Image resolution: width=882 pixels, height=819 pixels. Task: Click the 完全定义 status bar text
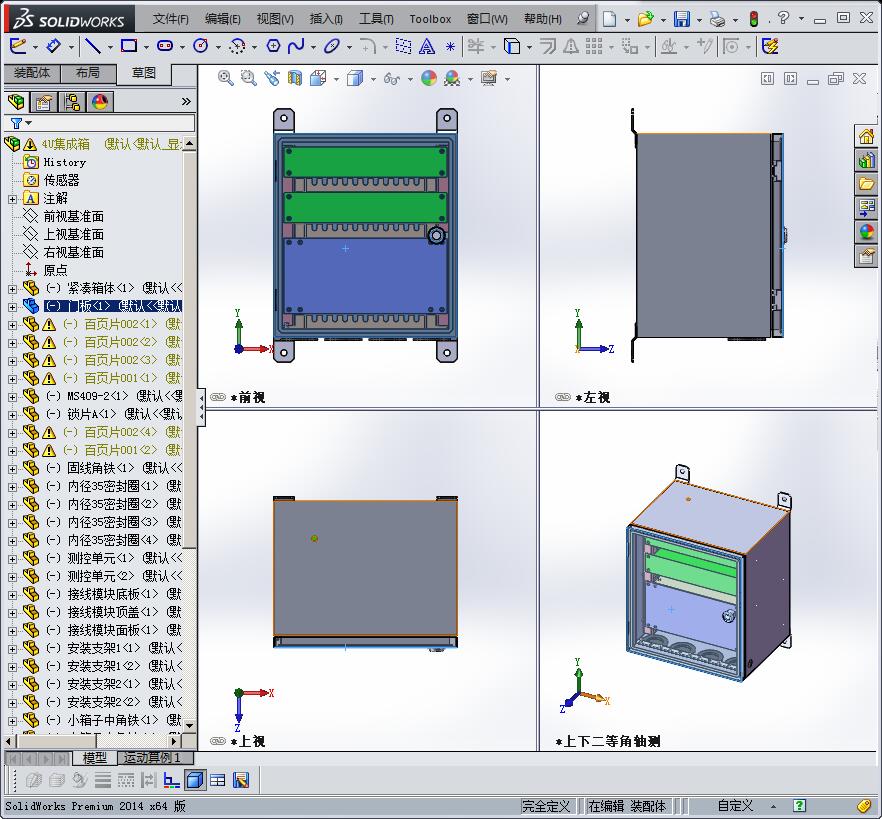click(x=545, y=806)
